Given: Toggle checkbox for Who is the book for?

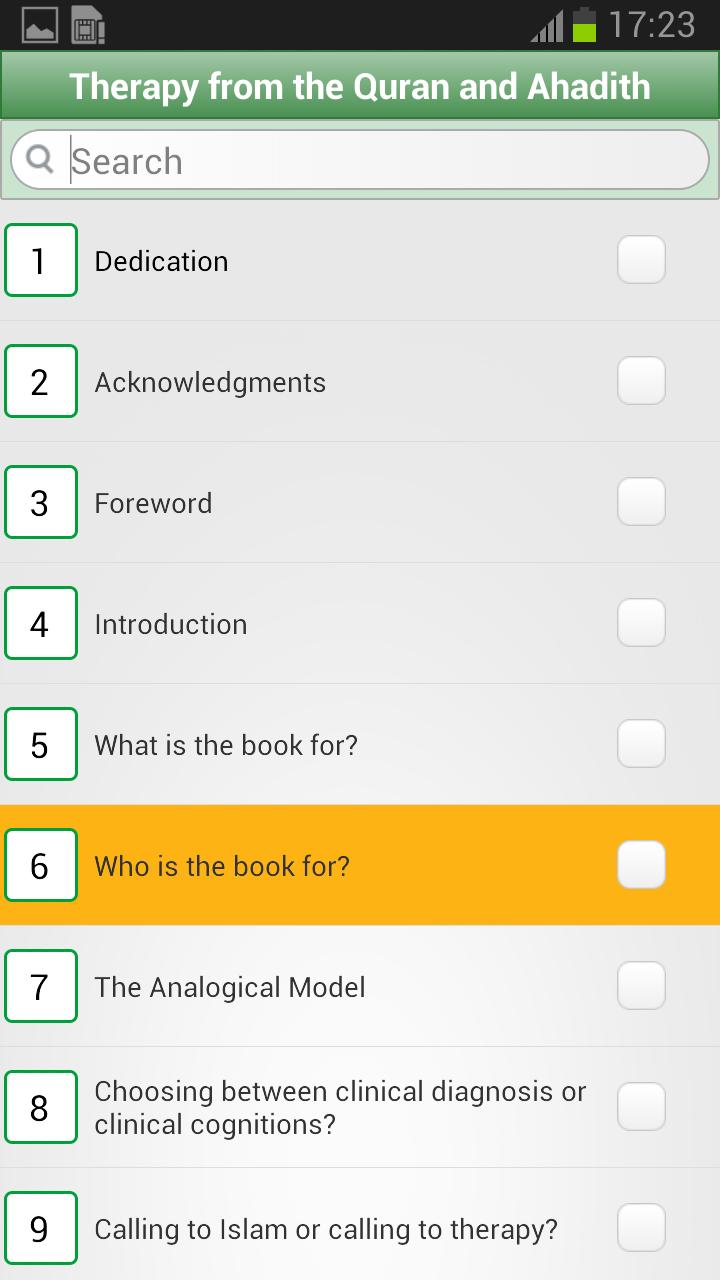Looking at the screenshot, I should [641, 865].
